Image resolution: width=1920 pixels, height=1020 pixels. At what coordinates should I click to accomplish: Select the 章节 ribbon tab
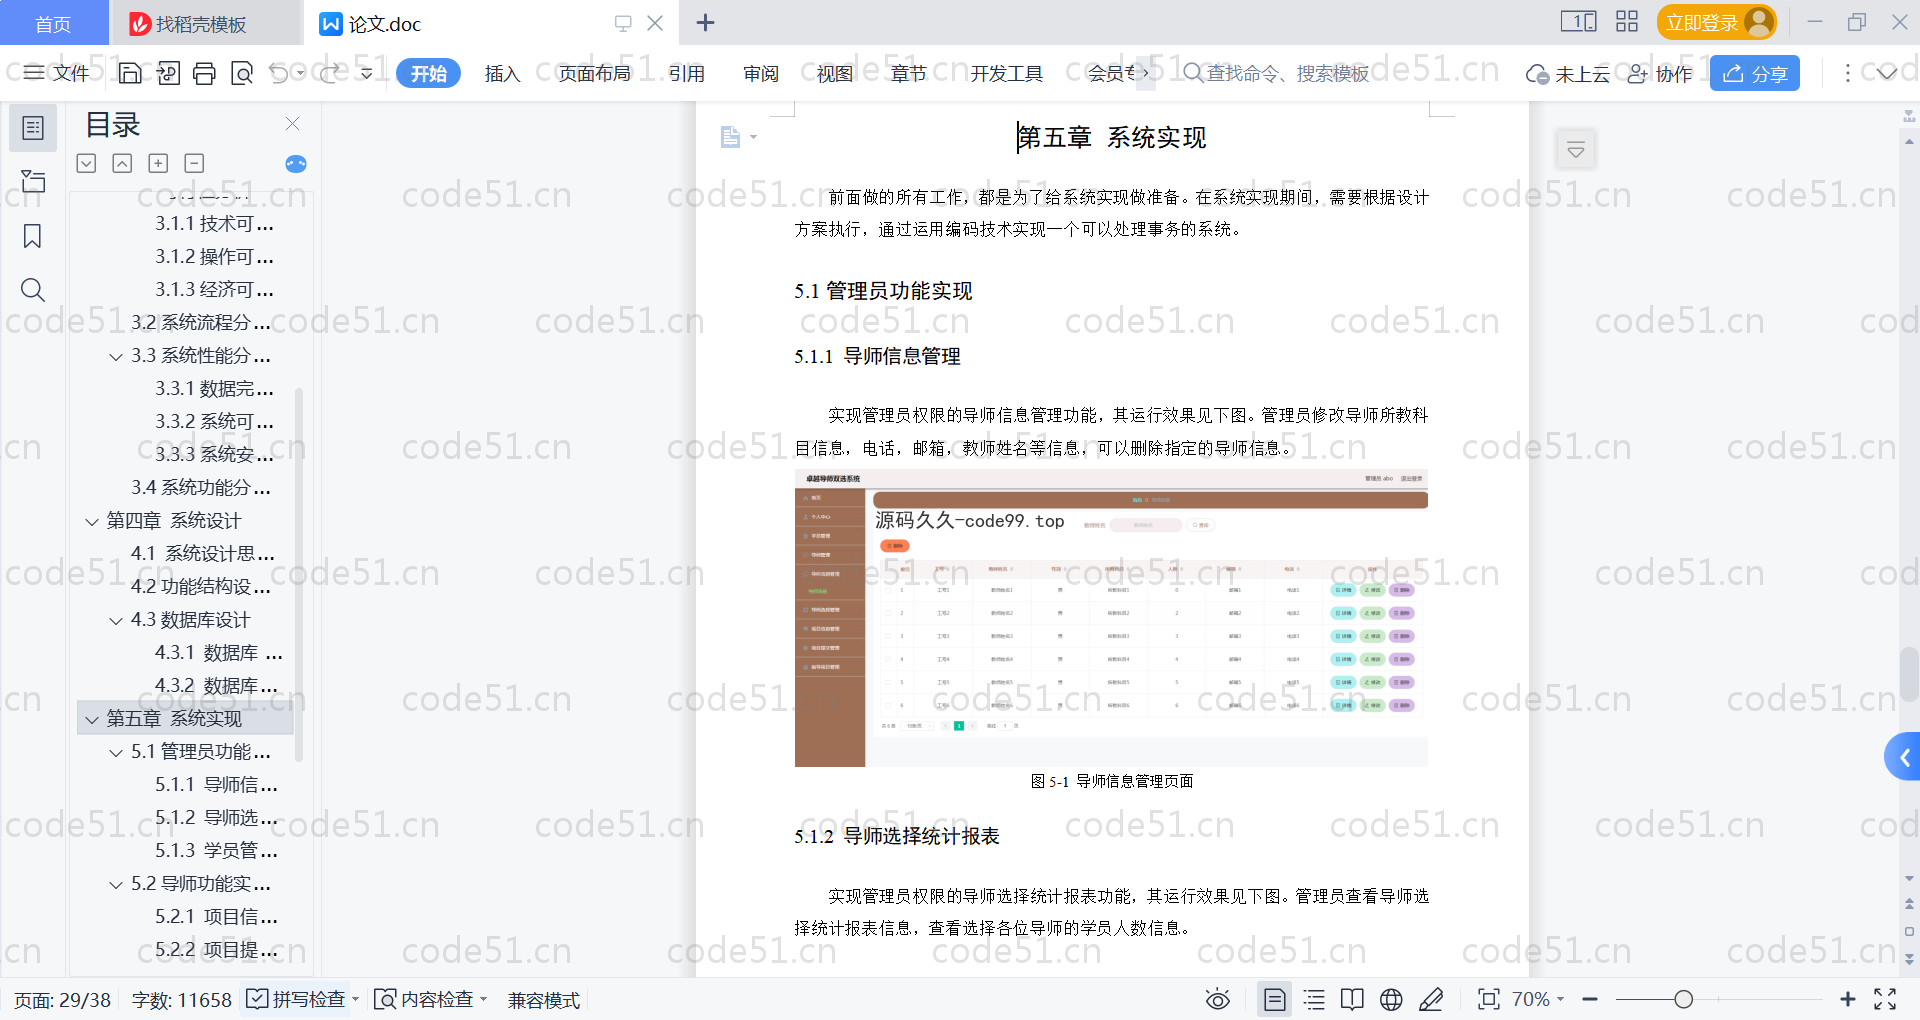coord(909,73)
